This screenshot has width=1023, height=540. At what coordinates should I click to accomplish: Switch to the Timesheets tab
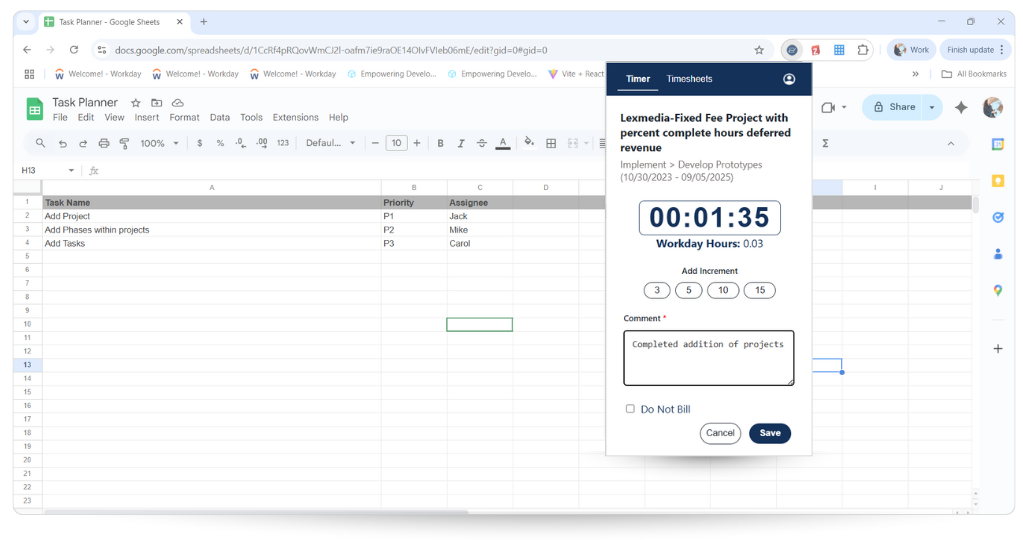689,79
